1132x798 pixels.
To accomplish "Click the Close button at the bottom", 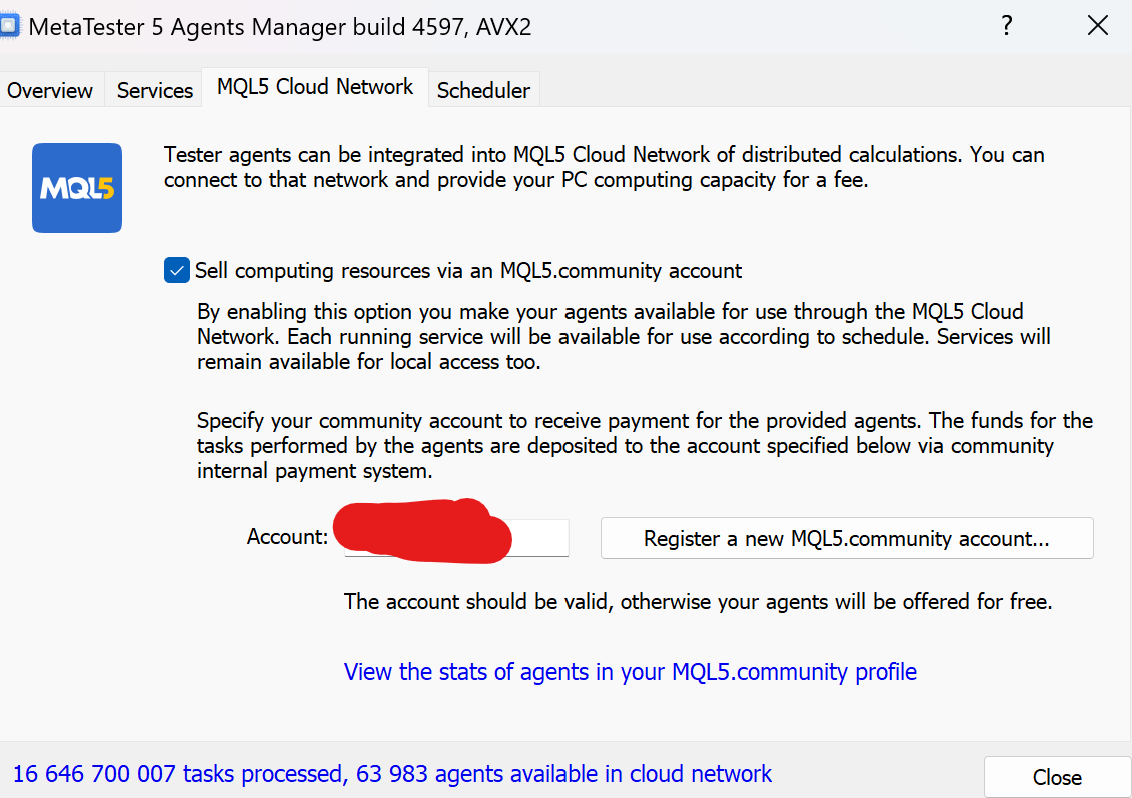I will (1057, 777).
